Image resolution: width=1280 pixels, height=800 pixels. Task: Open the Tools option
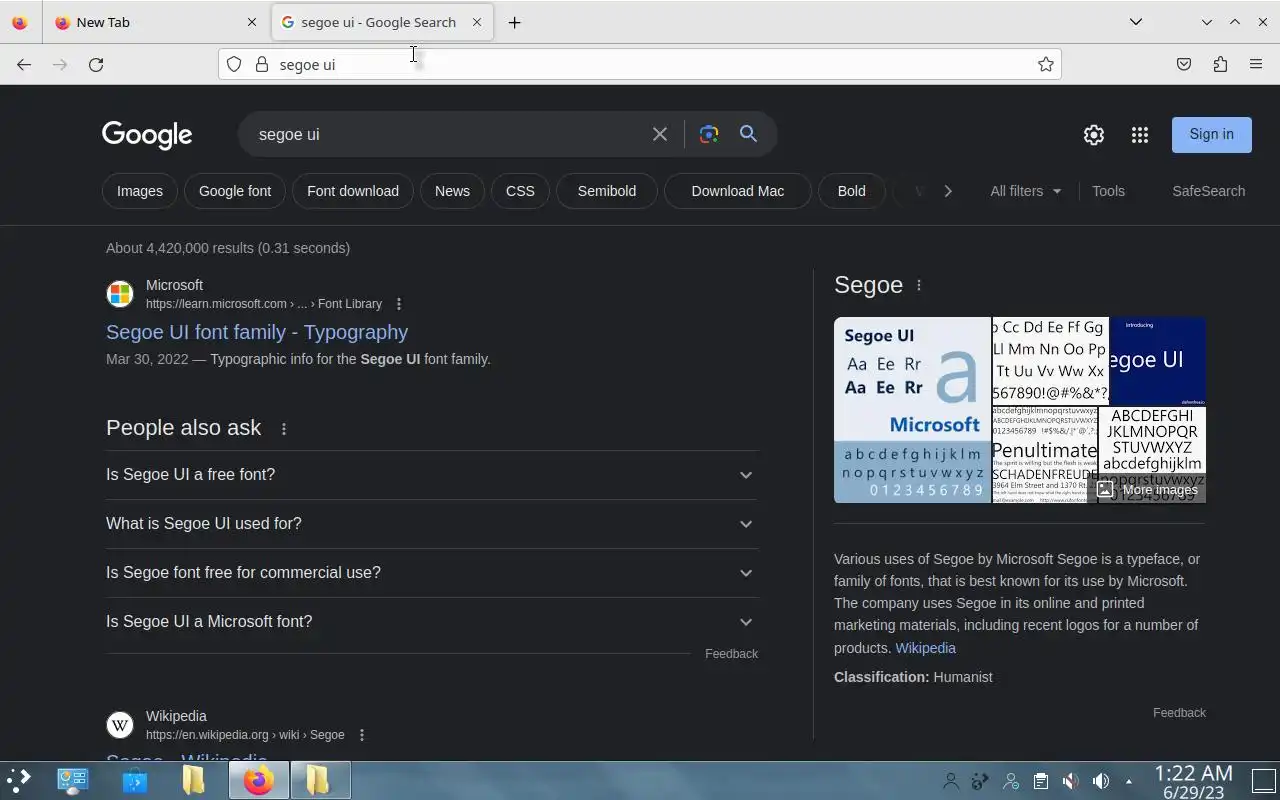pos(1108,191)
